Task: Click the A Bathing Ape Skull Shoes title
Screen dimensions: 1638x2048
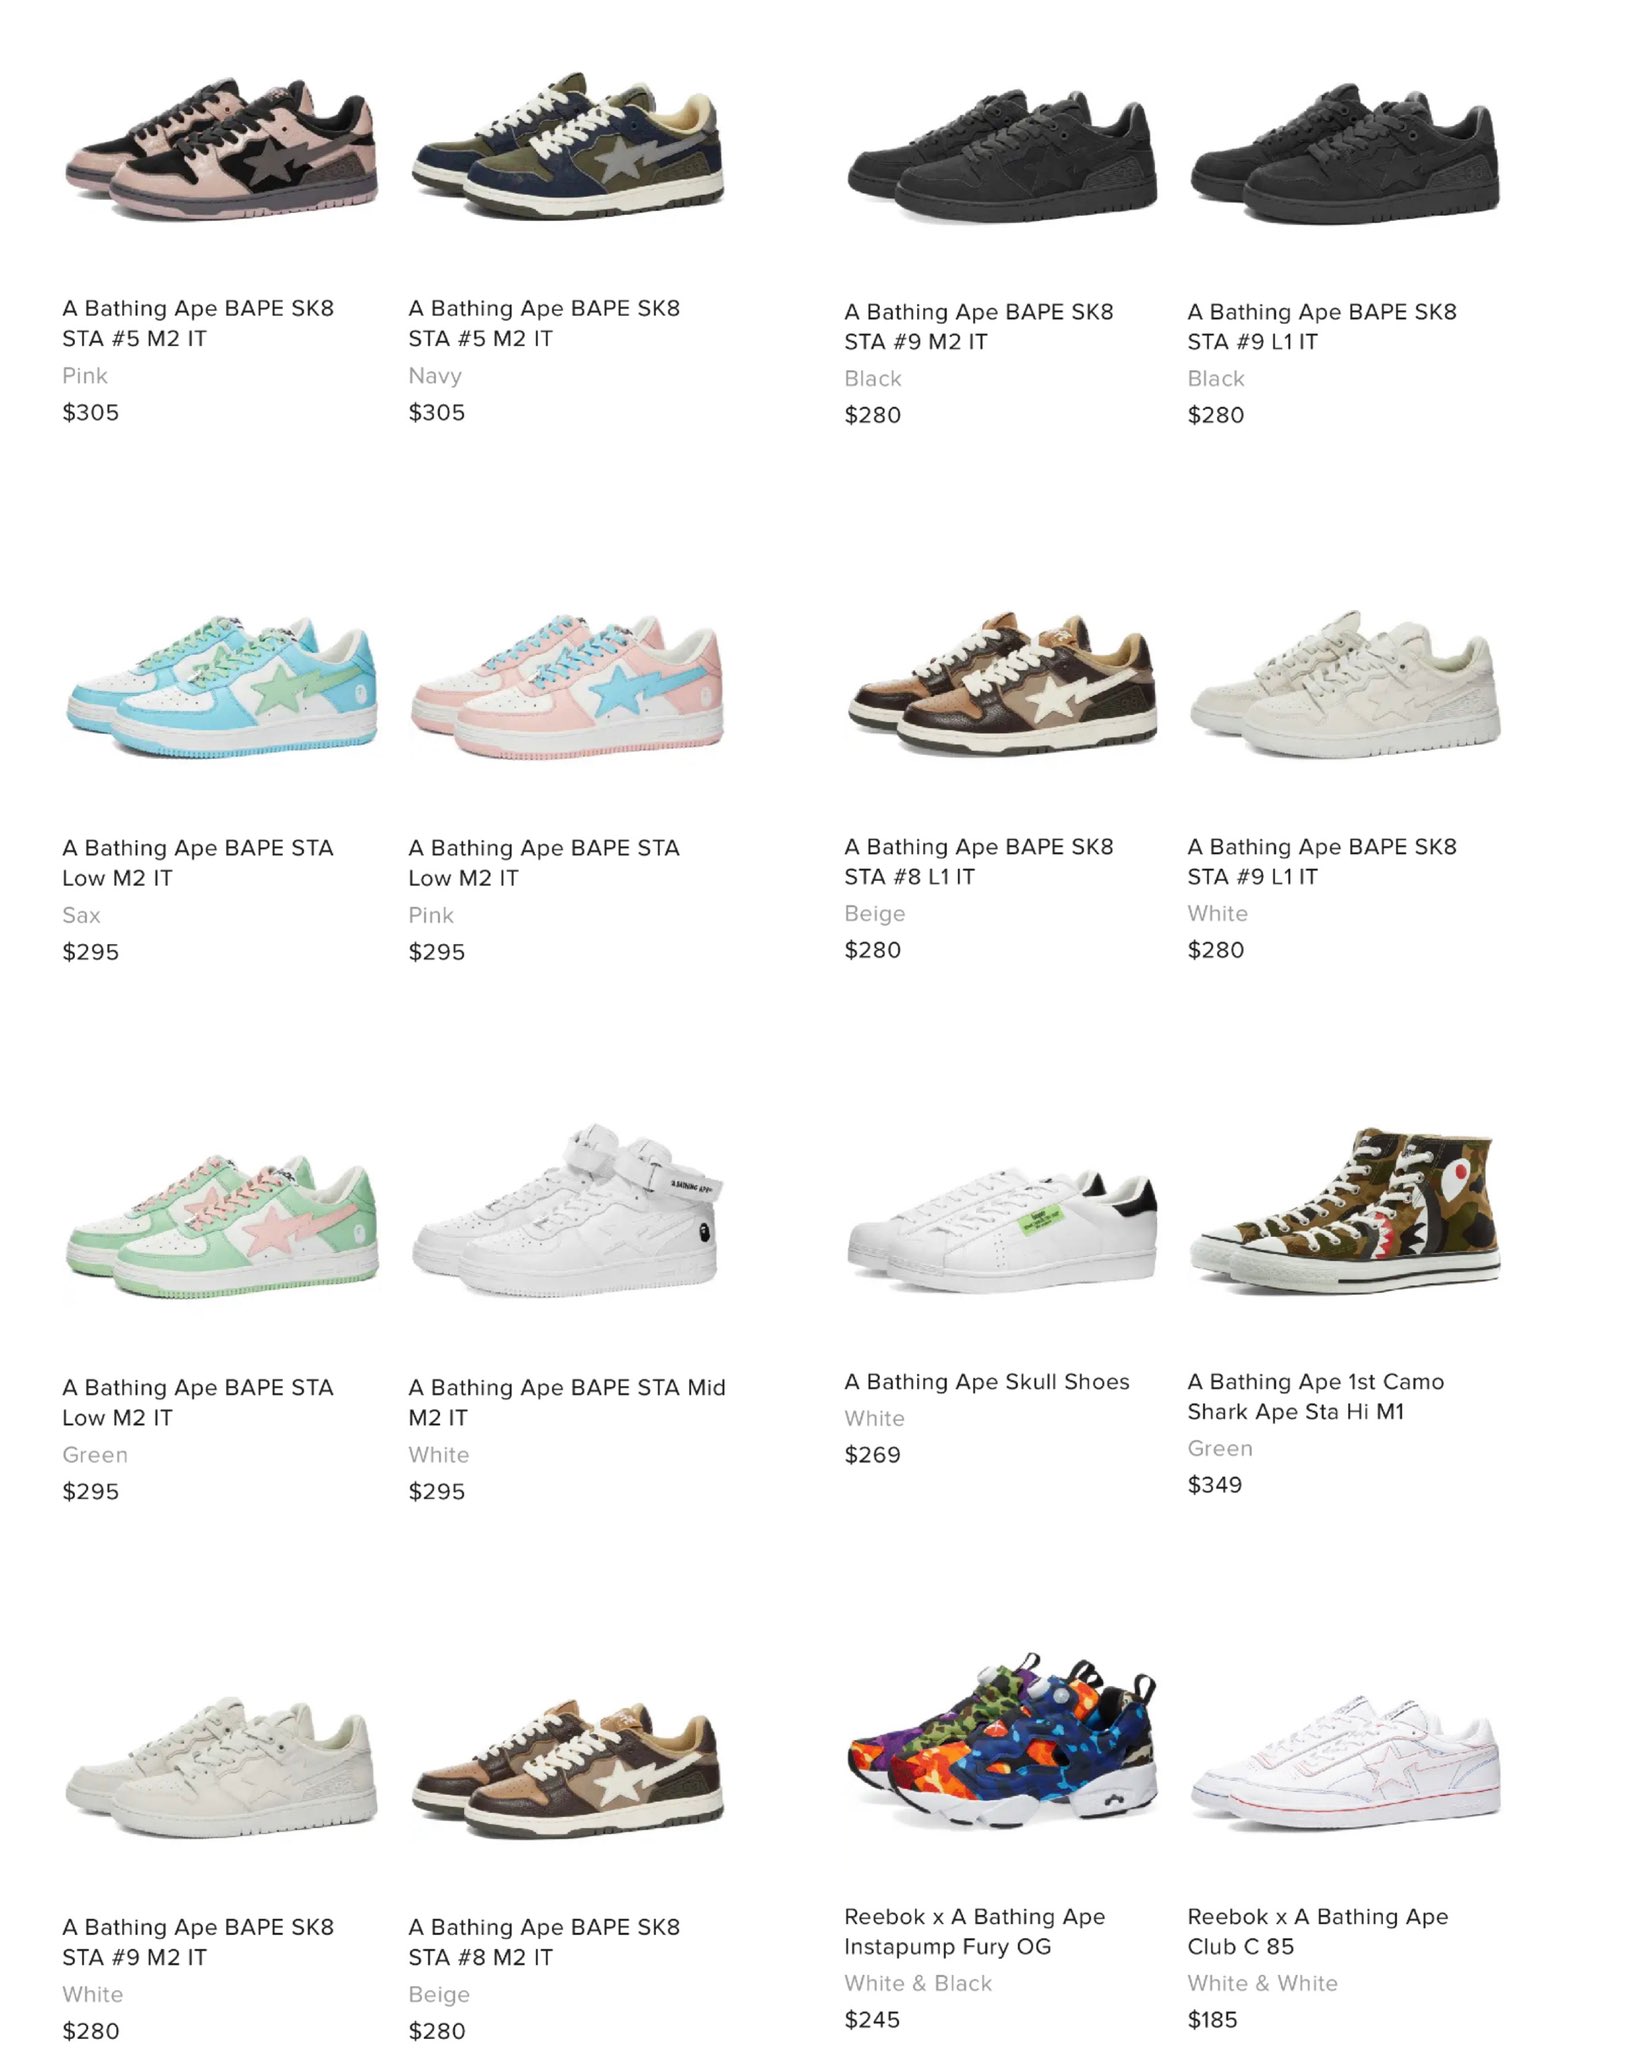Action: (987, 1381)
